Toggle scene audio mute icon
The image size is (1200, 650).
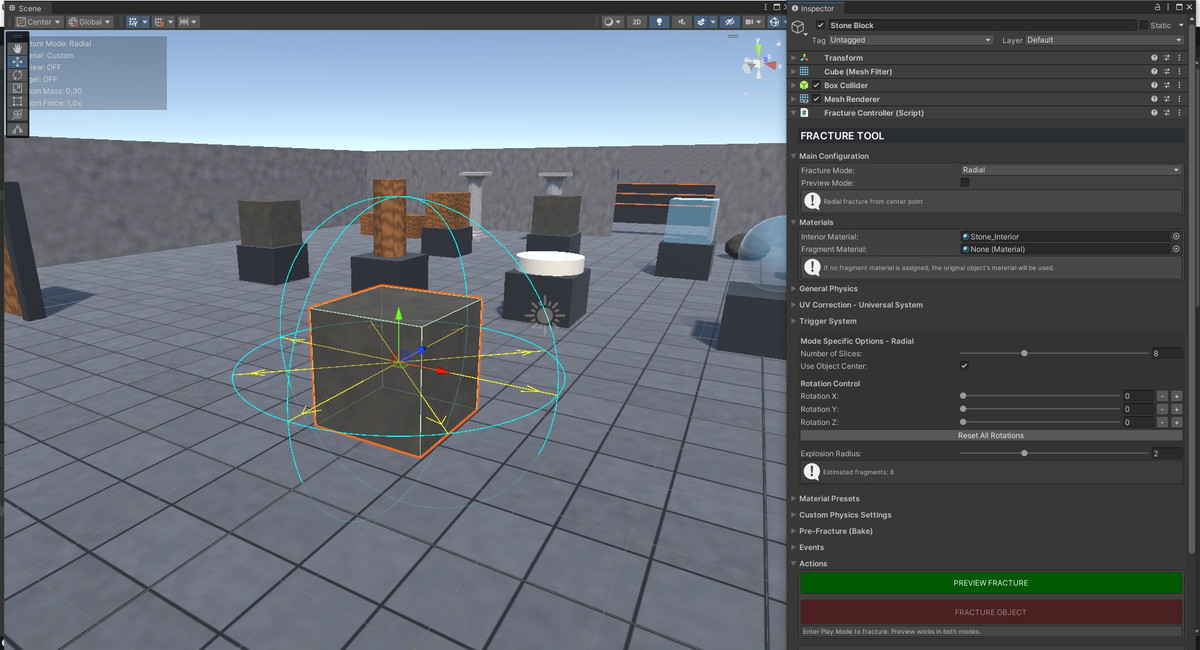point(682,21)
